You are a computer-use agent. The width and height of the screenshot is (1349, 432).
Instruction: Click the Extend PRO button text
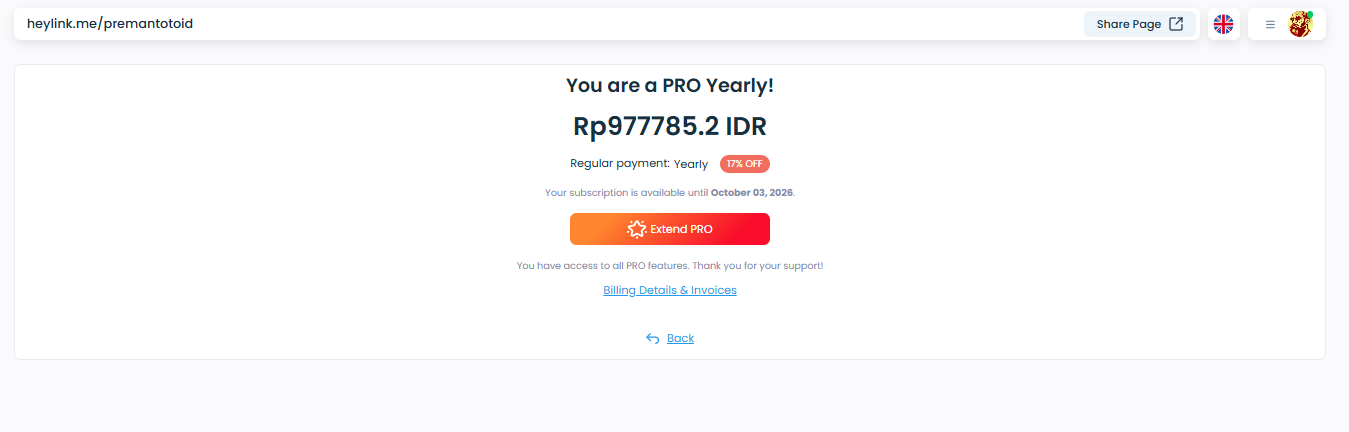(681, 229)
